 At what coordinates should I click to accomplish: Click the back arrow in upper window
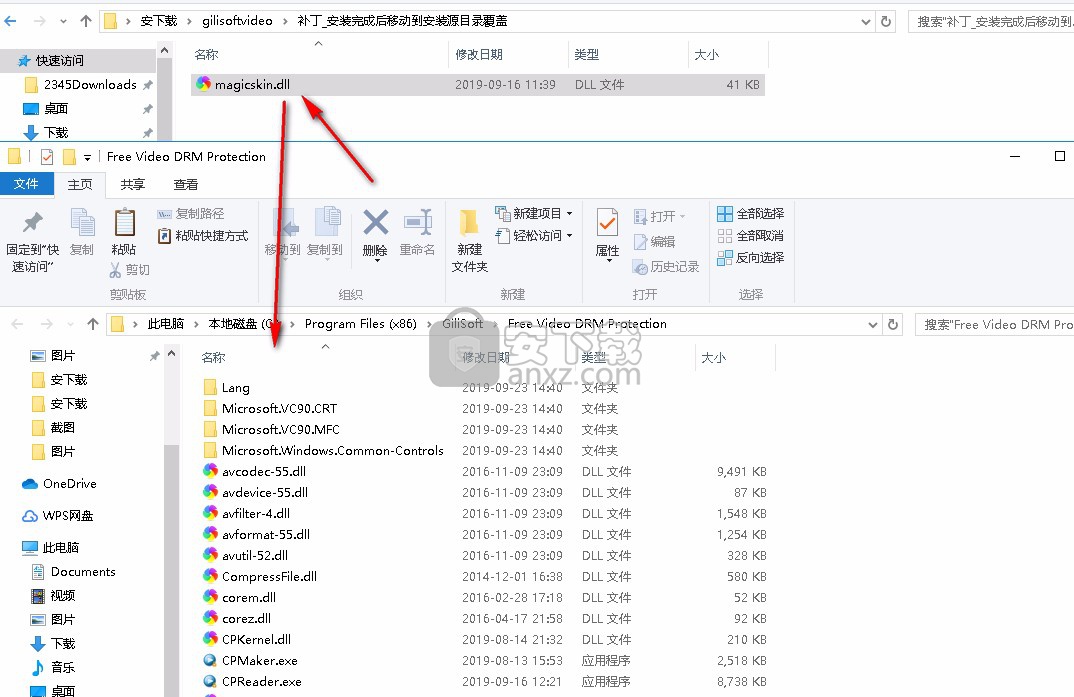click(10, 21)
